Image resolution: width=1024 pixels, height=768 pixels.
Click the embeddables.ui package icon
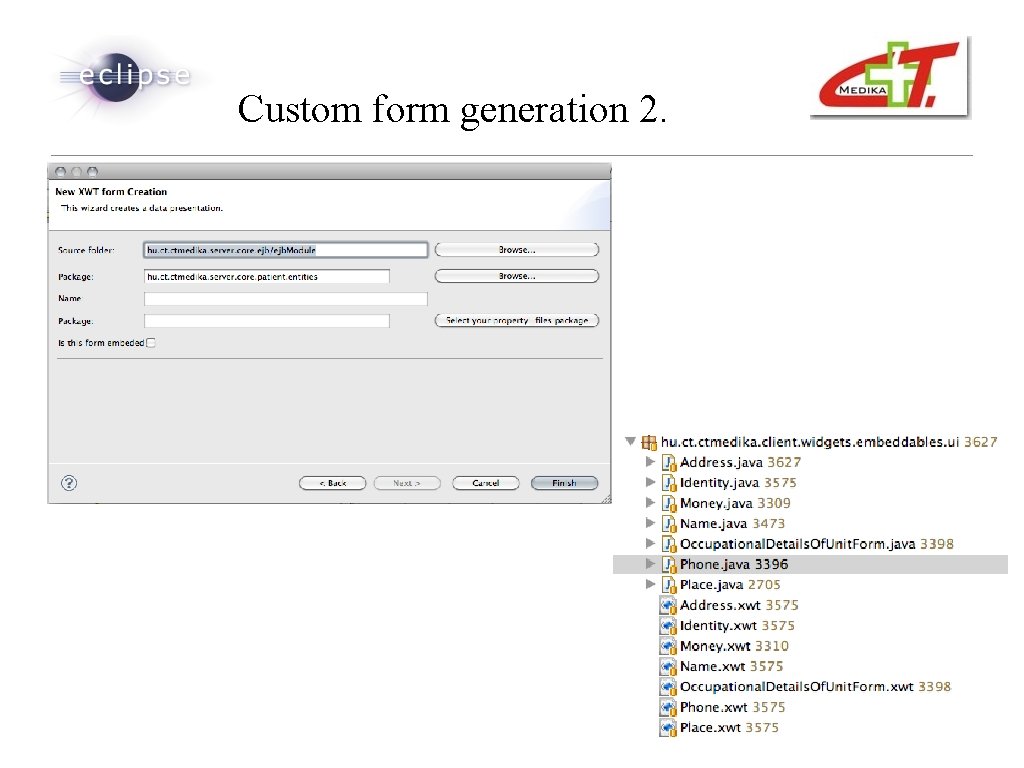648,442
